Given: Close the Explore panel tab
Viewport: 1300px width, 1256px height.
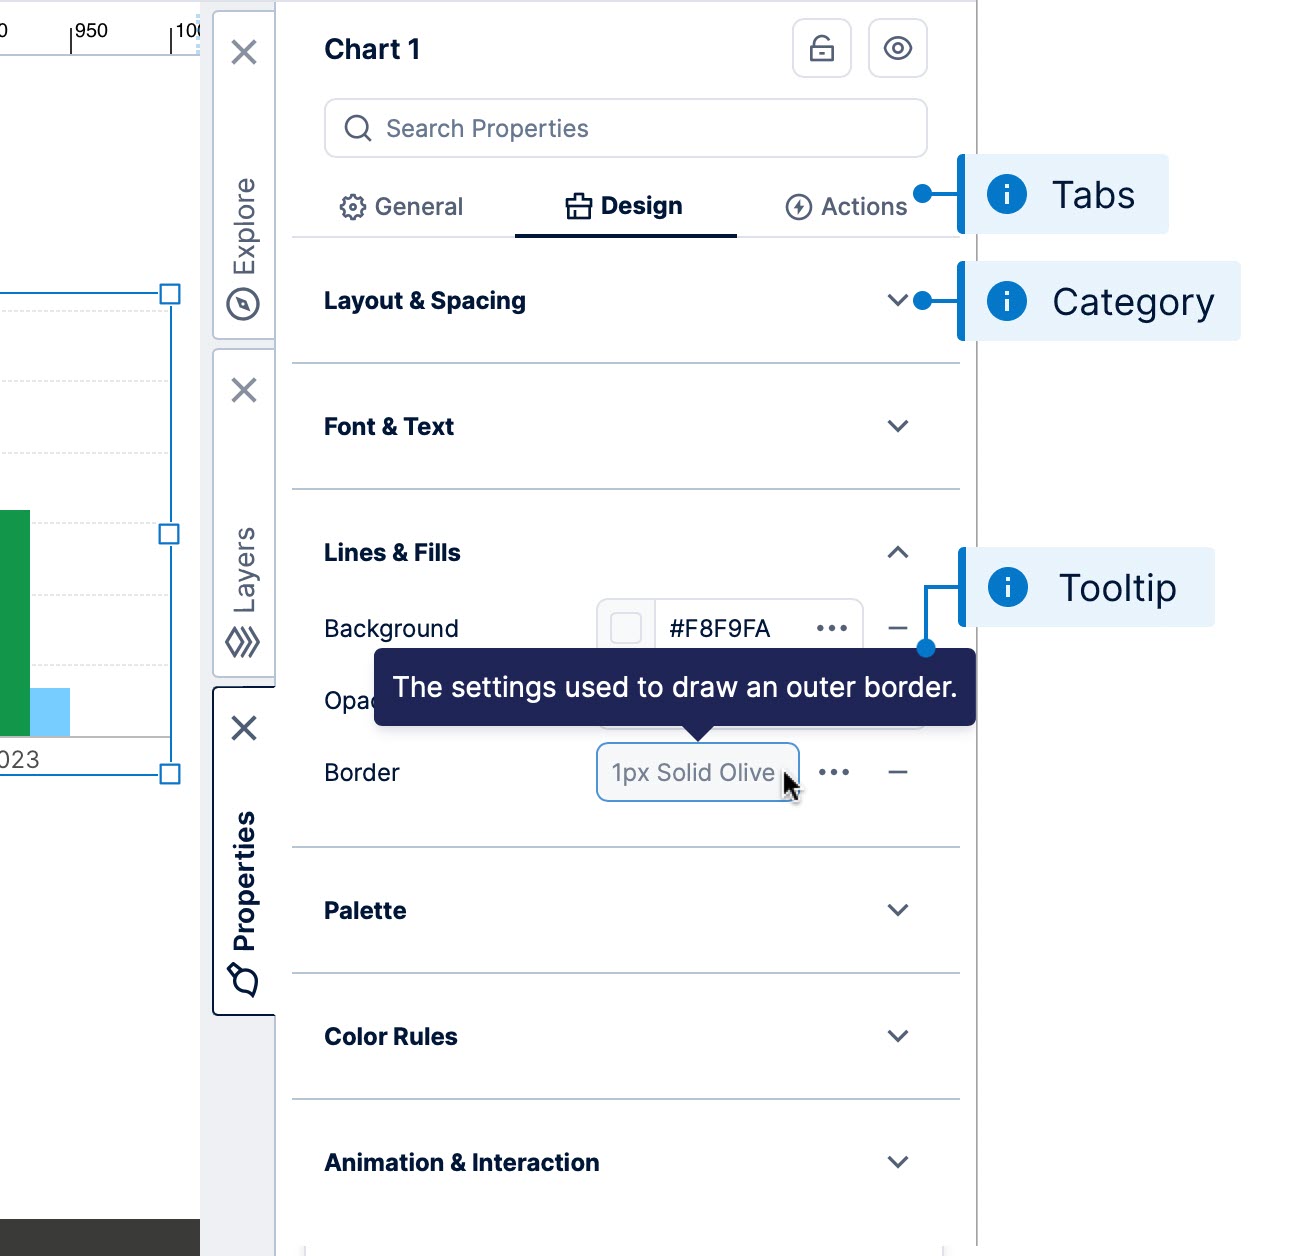Looking at the screenshot, I should tap(244, 52).
